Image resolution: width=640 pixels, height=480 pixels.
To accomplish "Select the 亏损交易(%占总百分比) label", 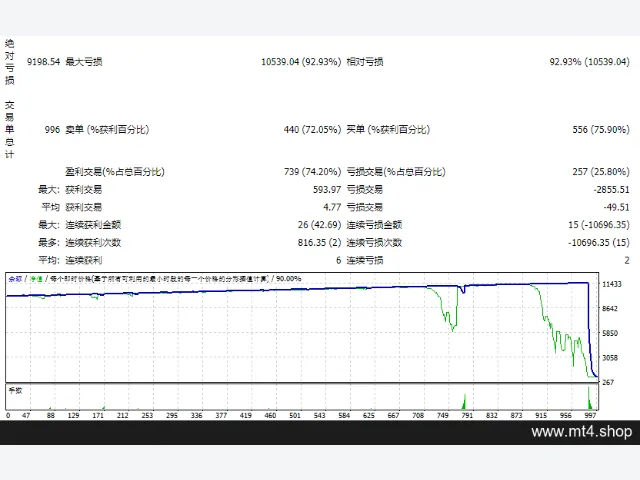I will [396, 171].
